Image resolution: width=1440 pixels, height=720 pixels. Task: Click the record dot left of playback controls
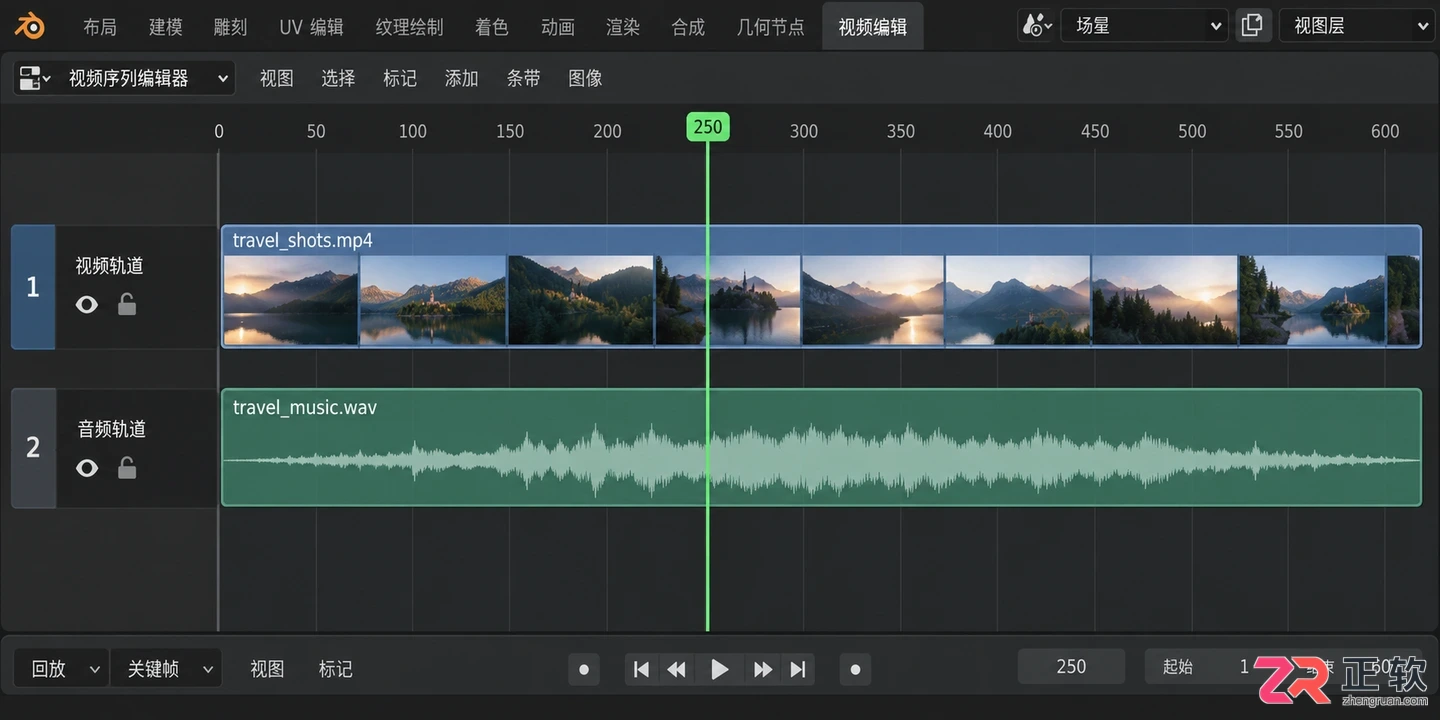(584, 669)
